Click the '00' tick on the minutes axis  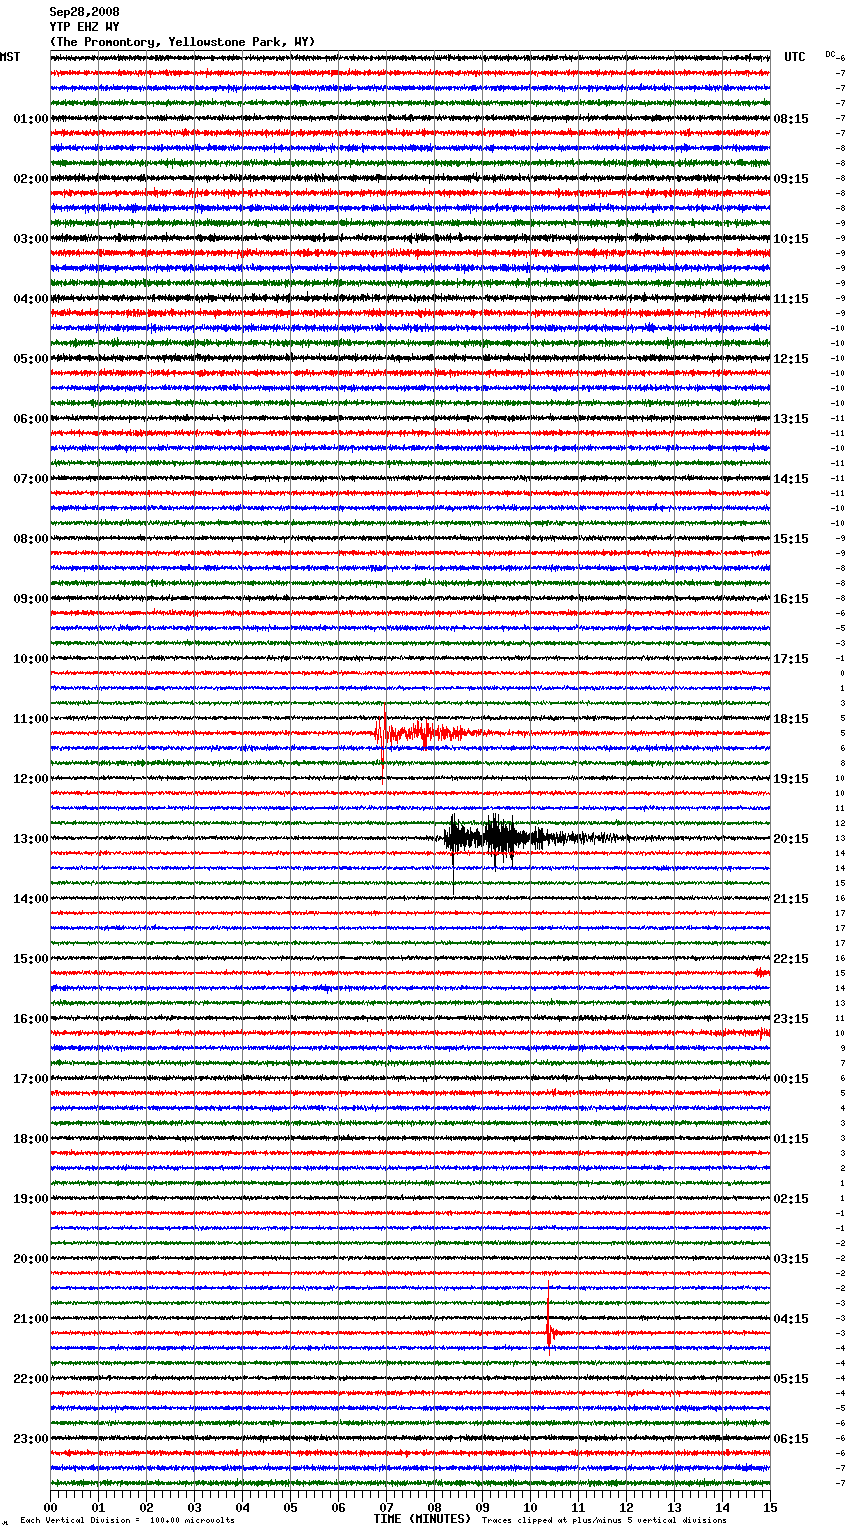pyautogui.click(x=50, y=1507)
